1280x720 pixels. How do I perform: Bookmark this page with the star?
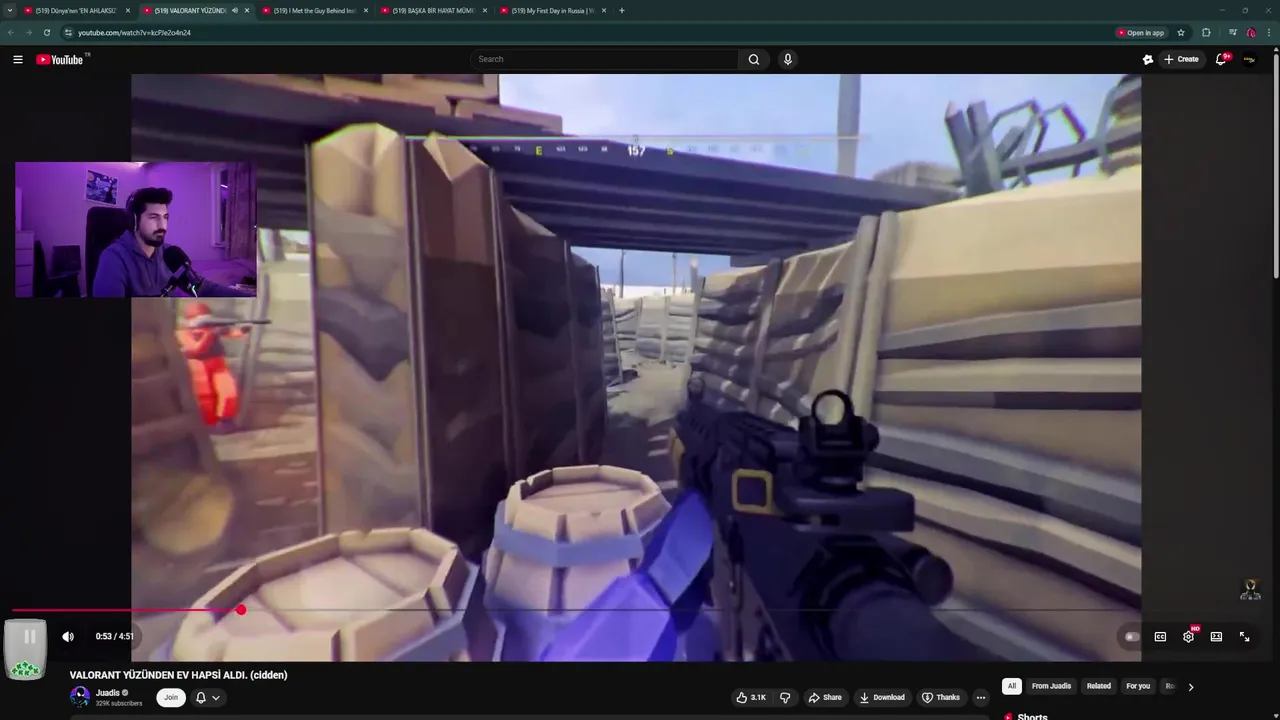tap(1181, 32)
